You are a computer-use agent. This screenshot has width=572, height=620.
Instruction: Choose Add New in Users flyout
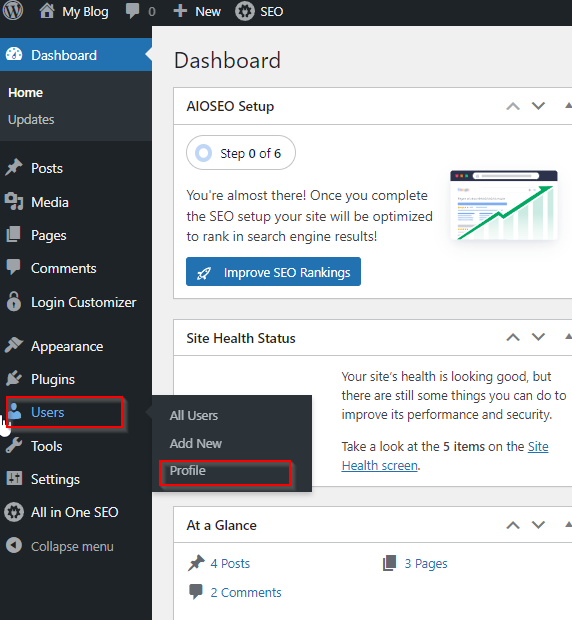pyautogui.click(x=196, y=443)
